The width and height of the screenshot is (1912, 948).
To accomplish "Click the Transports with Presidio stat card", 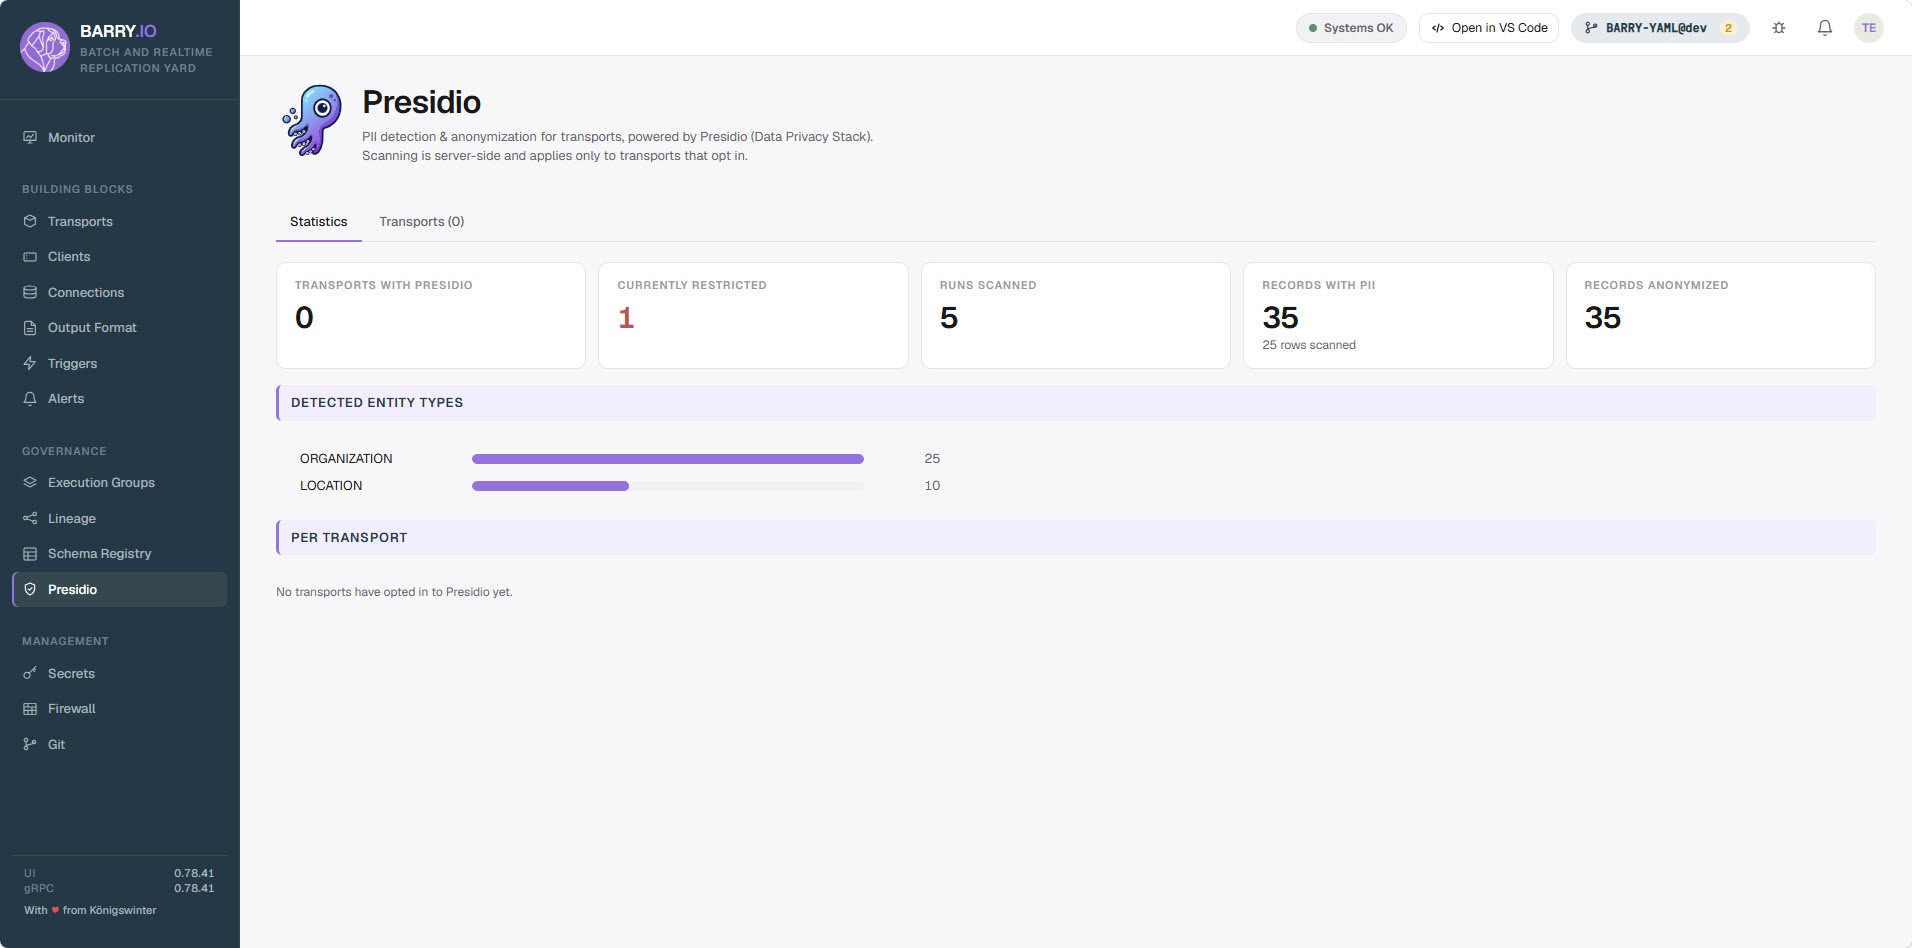I will tap(431, 315).
